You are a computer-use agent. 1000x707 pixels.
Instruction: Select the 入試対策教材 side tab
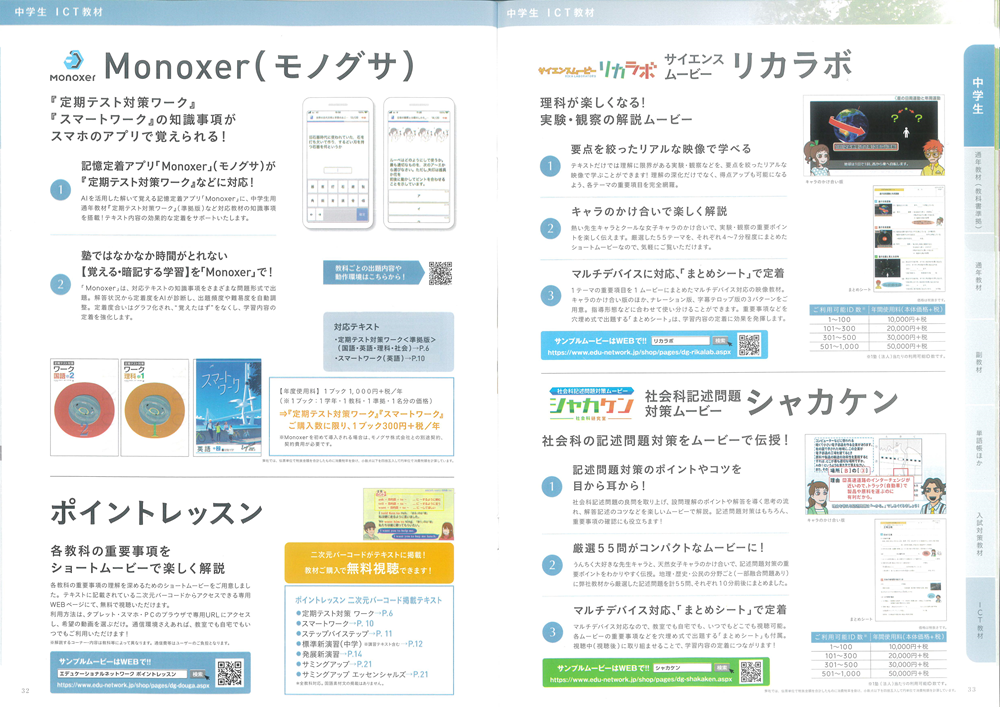click(978, 534)
